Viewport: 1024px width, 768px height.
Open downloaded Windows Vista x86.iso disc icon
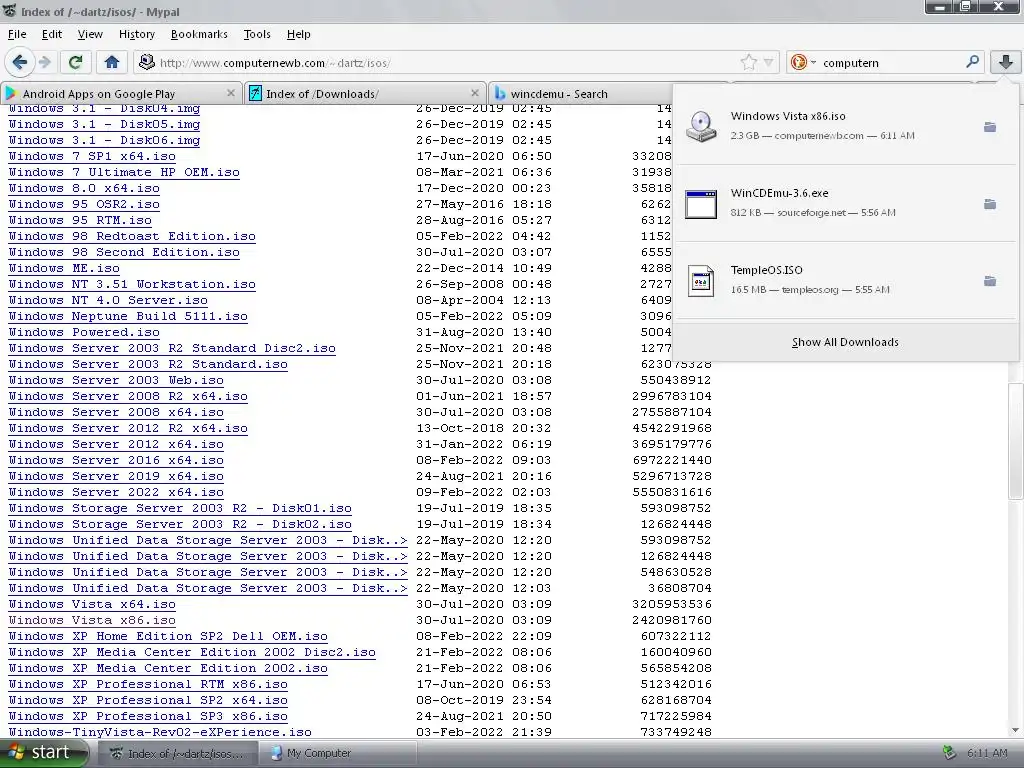click(701, 126)
